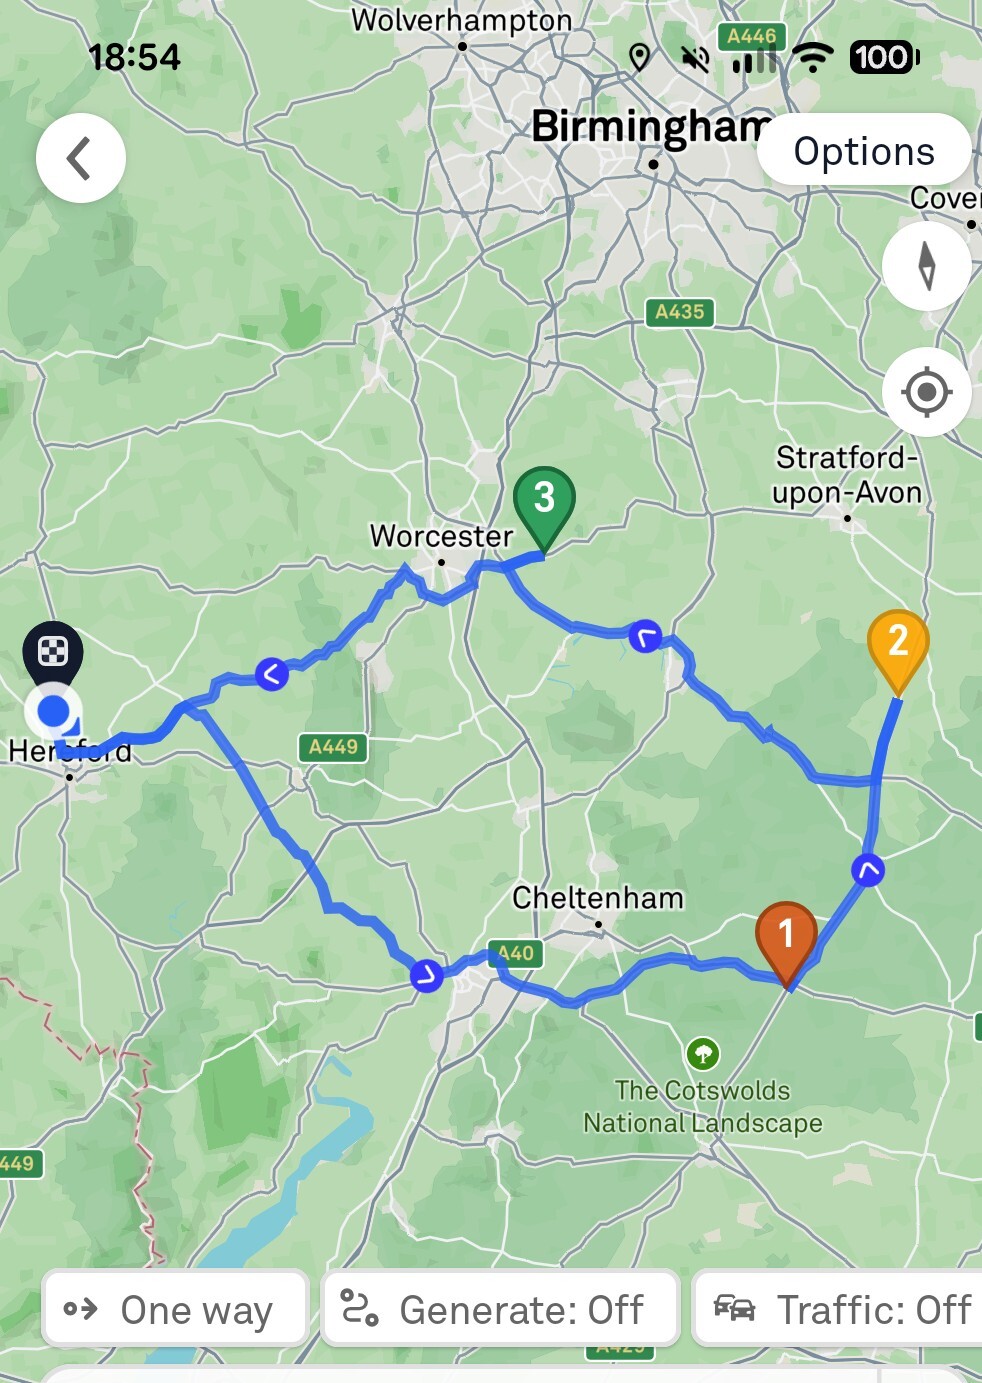Toggle Generate: Off setting
The height and width of the screenshot is (1383, 982).
click(x=501, y=1309)
